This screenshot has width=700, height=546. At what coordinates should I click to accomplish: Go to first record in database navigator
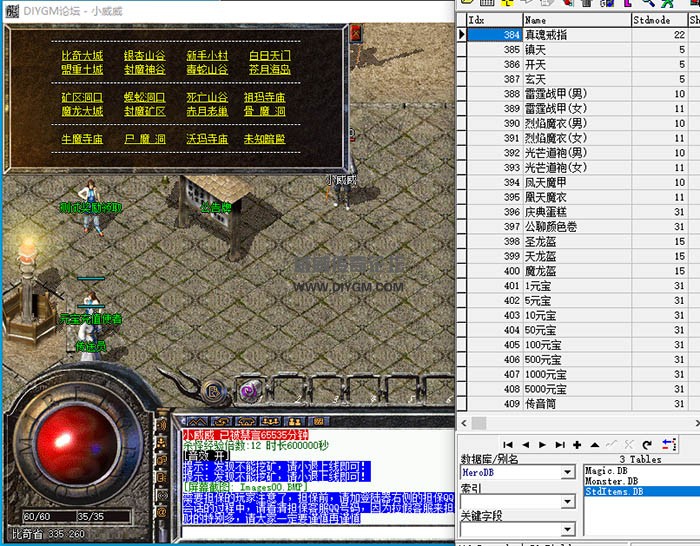[x=508, y=445]
